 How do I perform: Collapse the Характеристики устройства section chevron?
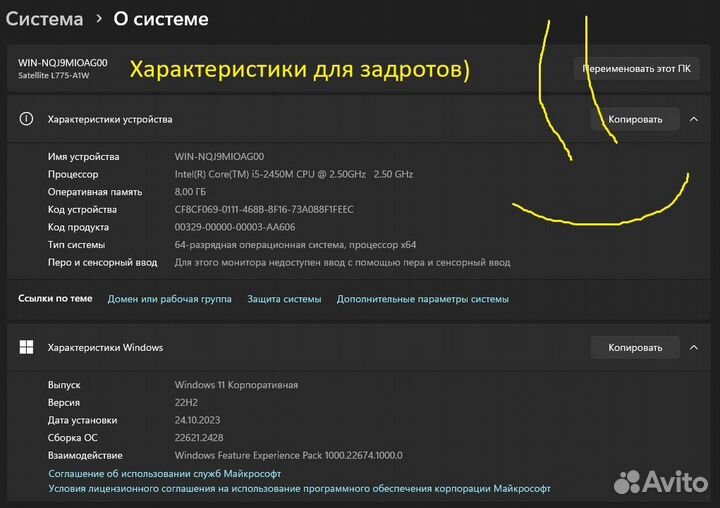694,119
